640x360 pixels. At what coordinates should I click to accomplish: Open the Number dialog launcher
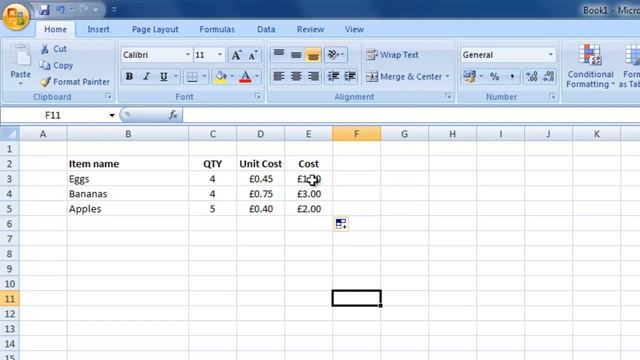coord(552,96)
